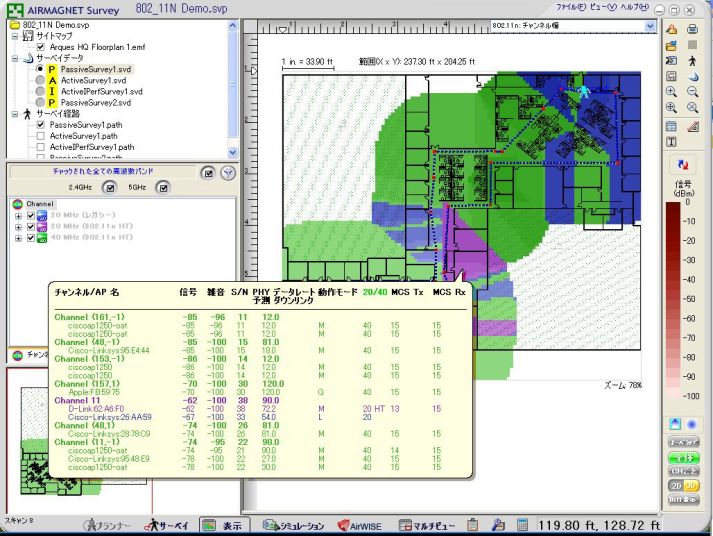Click the zoom out magnifier icon
Screen dimensions: 713x536
coord(692,91)
